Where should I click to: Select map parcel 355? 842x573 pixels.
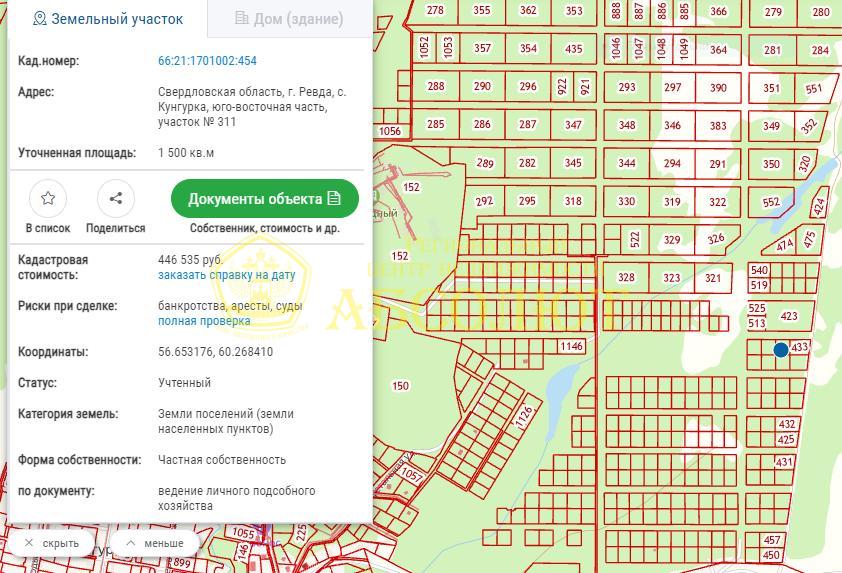pyautogui.click(x=482, y=10)
